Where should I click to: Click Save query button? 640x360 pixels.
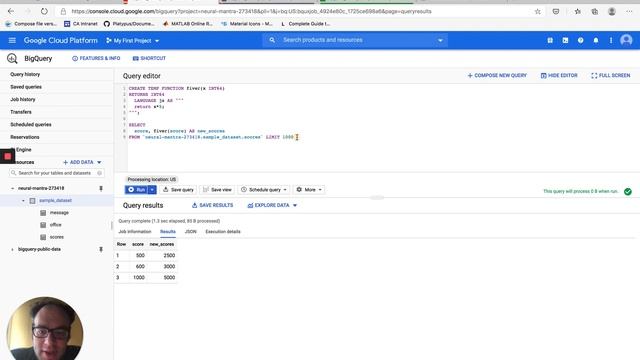pos(178,189)
